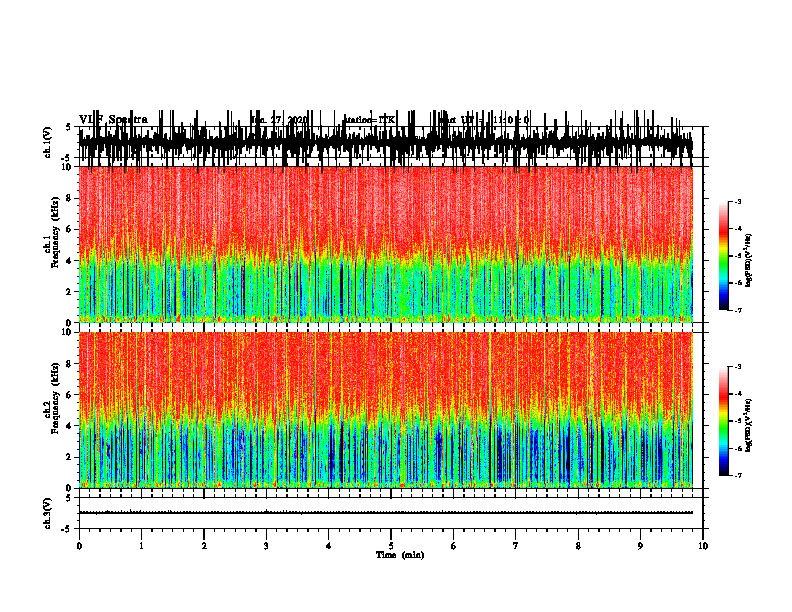Screen dimensions: 792x612
Task: Click the ch.1 color scale bar
Action: [x=724, y=256]
